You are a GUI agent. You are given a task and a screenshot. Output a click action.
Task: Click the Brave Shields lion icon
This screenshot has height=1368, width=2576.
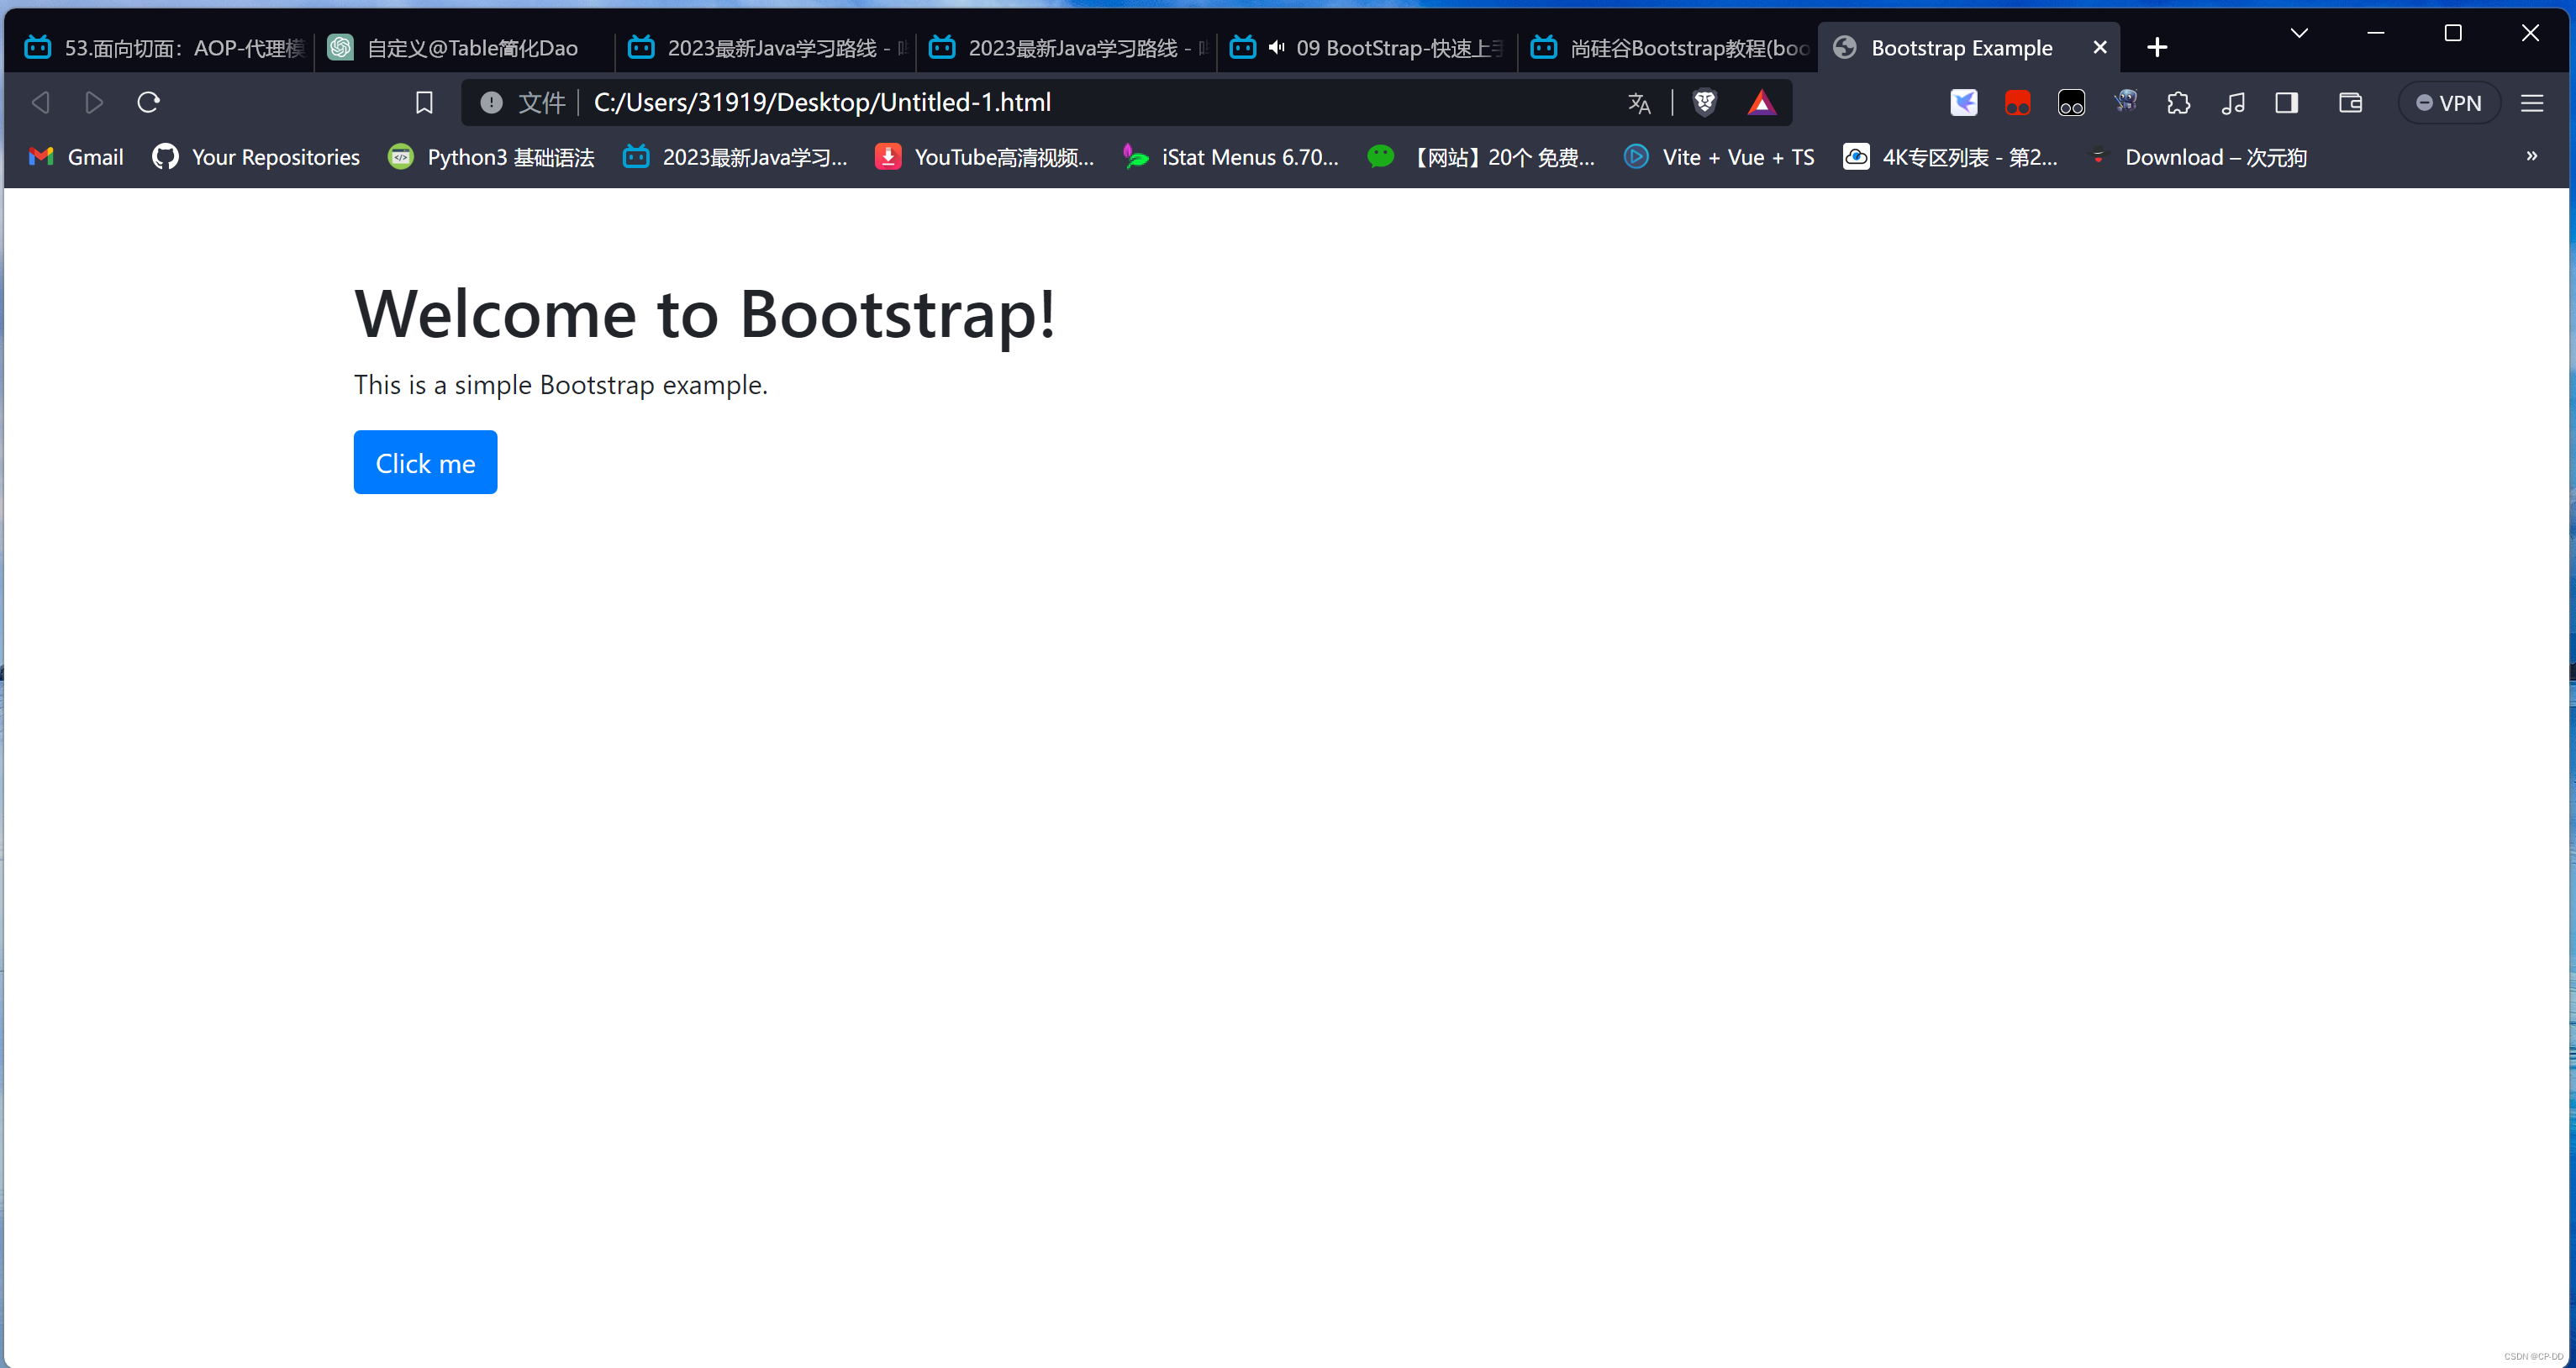tap(1705, 102)
